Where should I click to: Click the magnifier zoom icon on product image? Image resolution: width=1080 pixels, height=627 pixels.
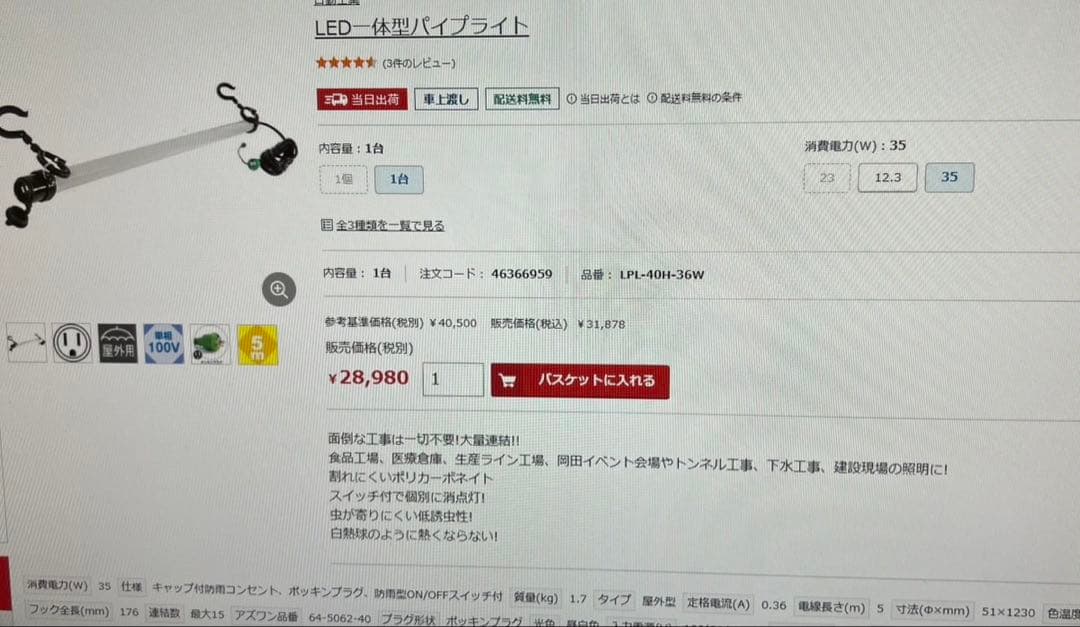(279, 289)
